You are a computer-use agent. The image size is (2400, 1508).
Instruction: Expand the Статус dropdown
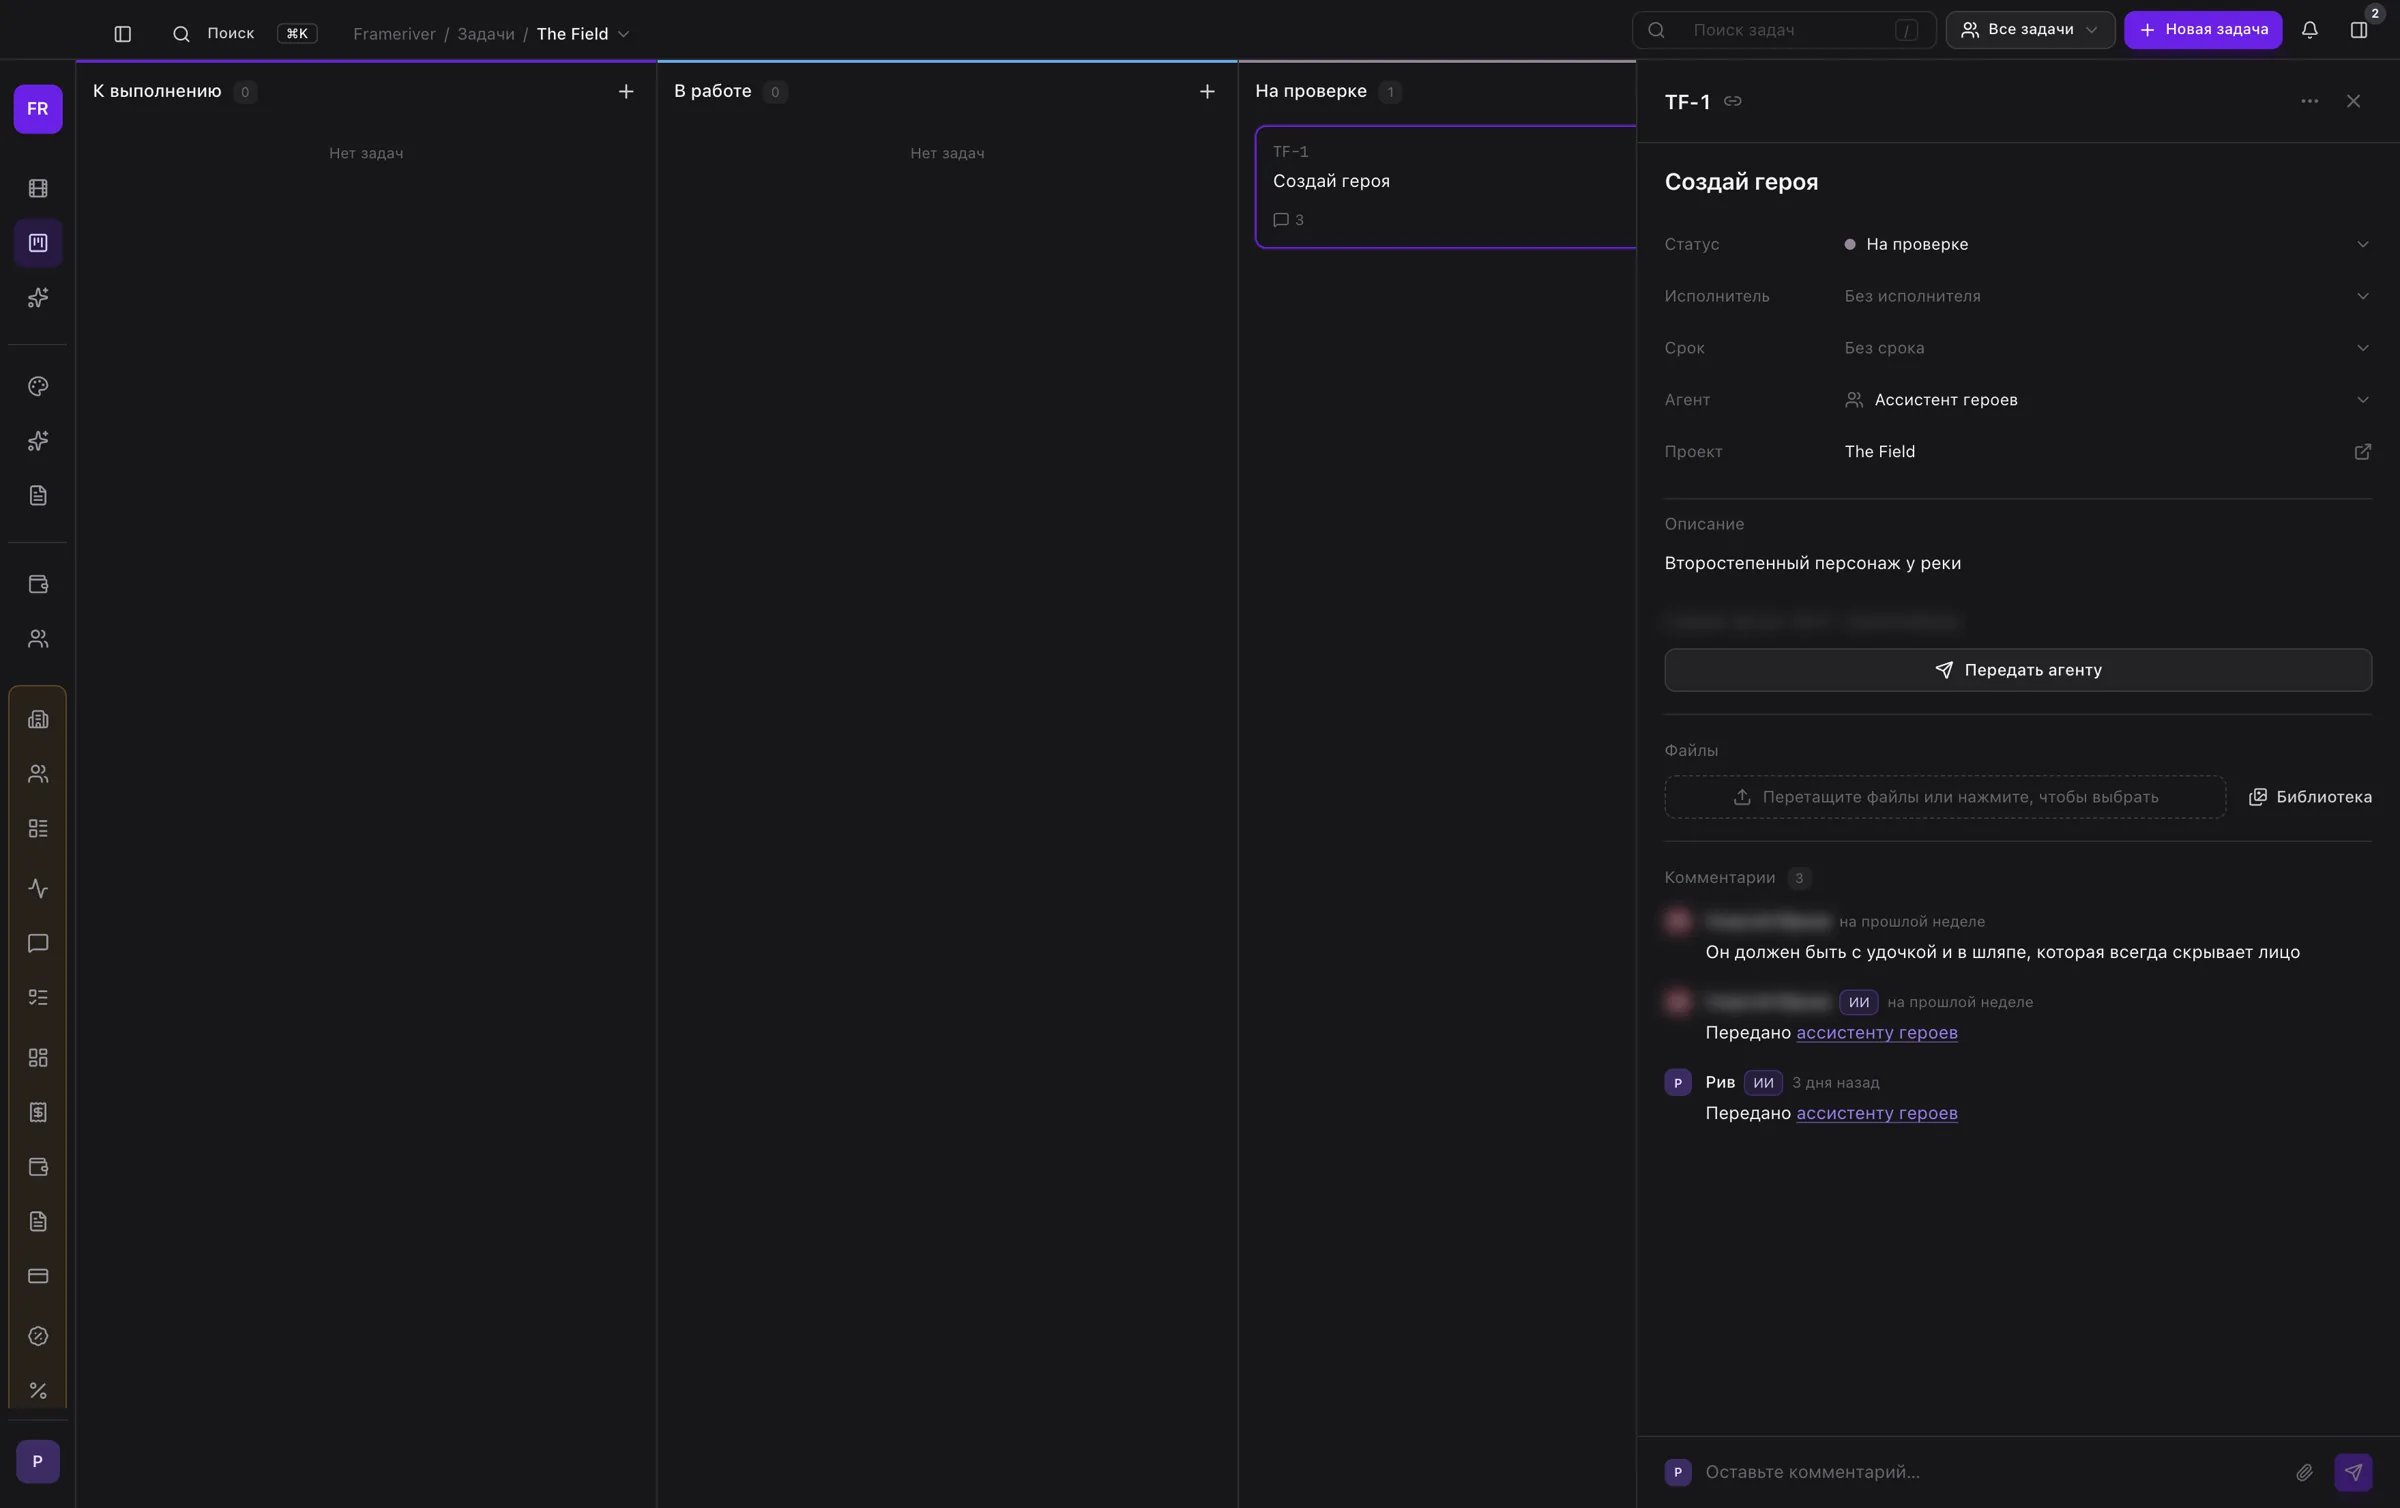point(2362,244)
